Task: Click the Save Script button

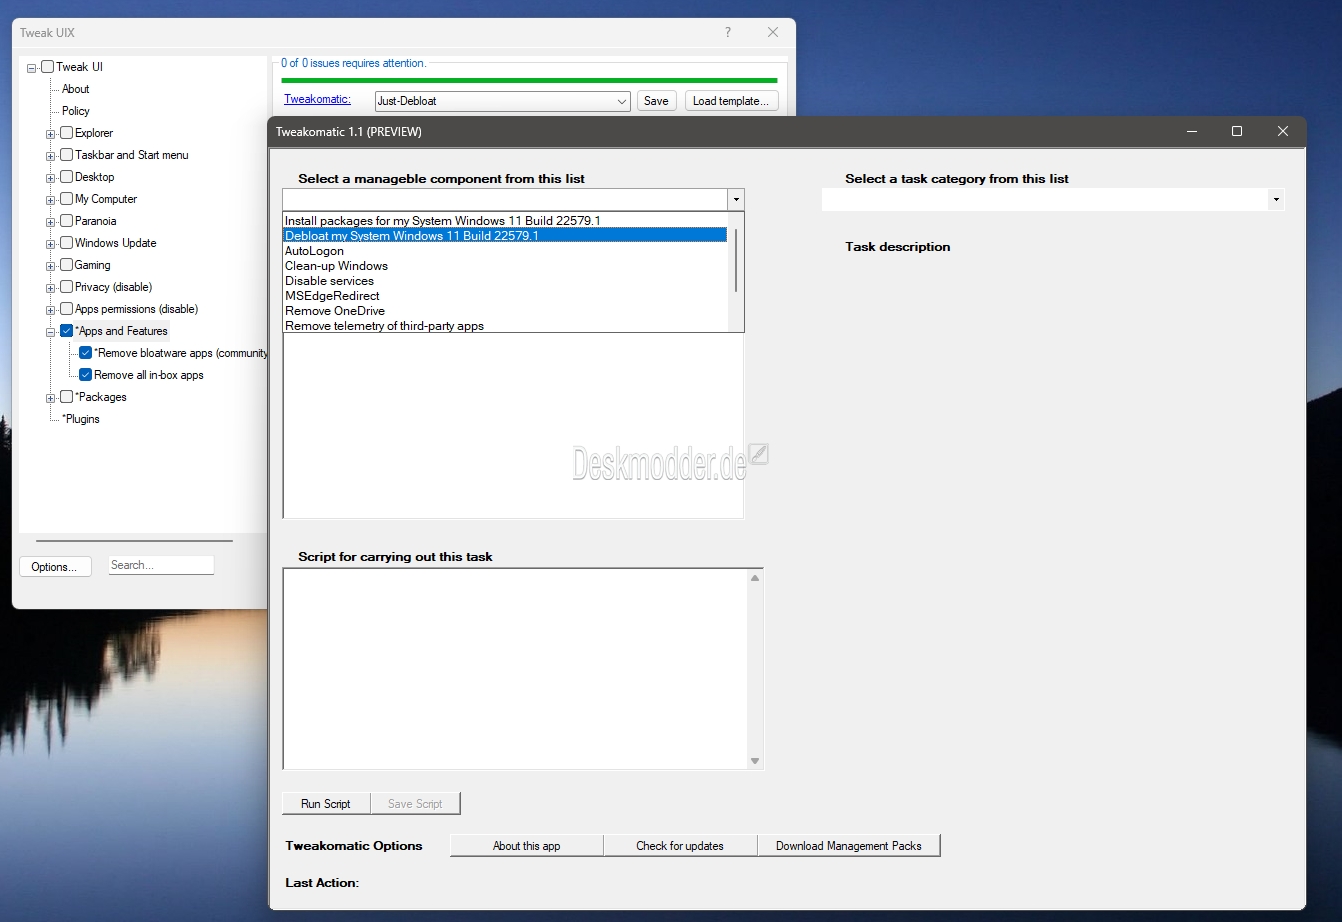Action: tap(415, 804)
